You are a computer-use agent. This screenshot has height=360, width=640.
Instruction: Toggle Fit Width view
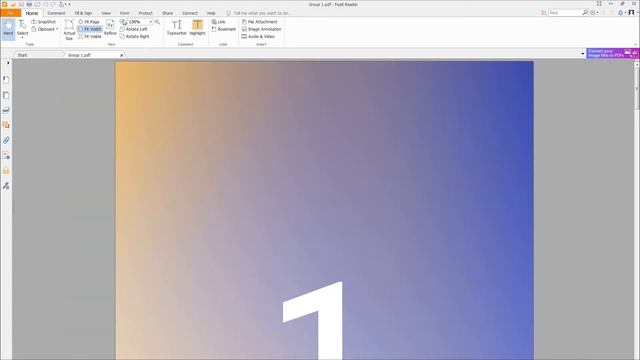click(90, 29)
